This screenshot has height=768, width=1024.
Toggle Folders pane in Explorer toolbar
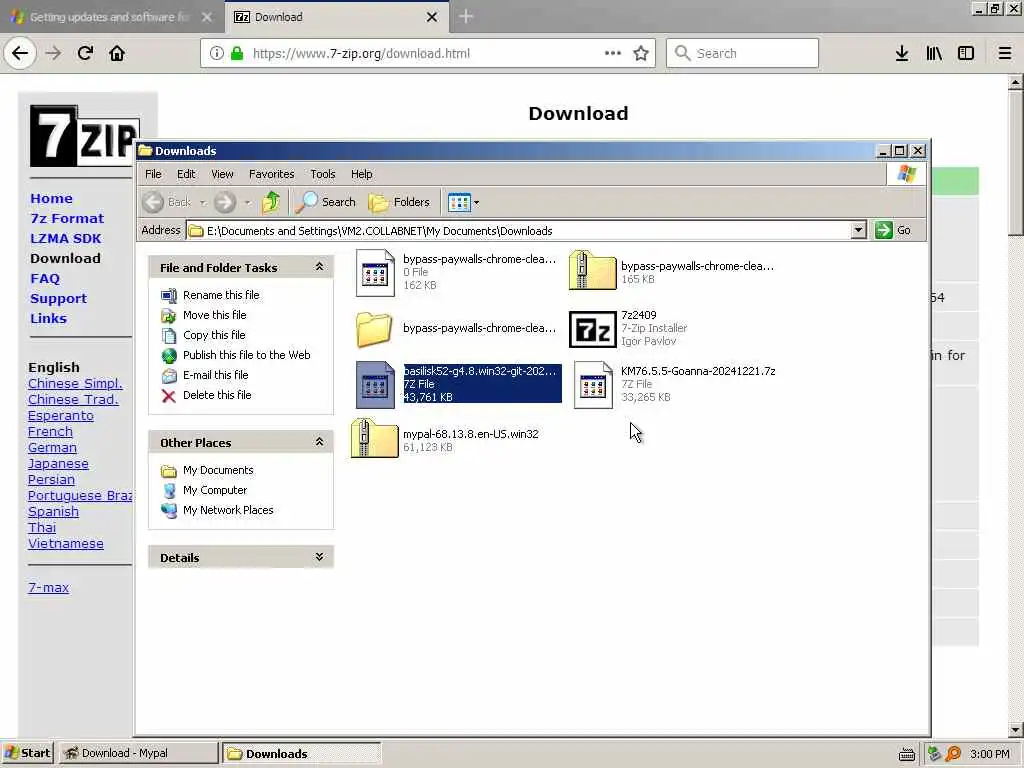pyautogui.click(x=400, y=202)
